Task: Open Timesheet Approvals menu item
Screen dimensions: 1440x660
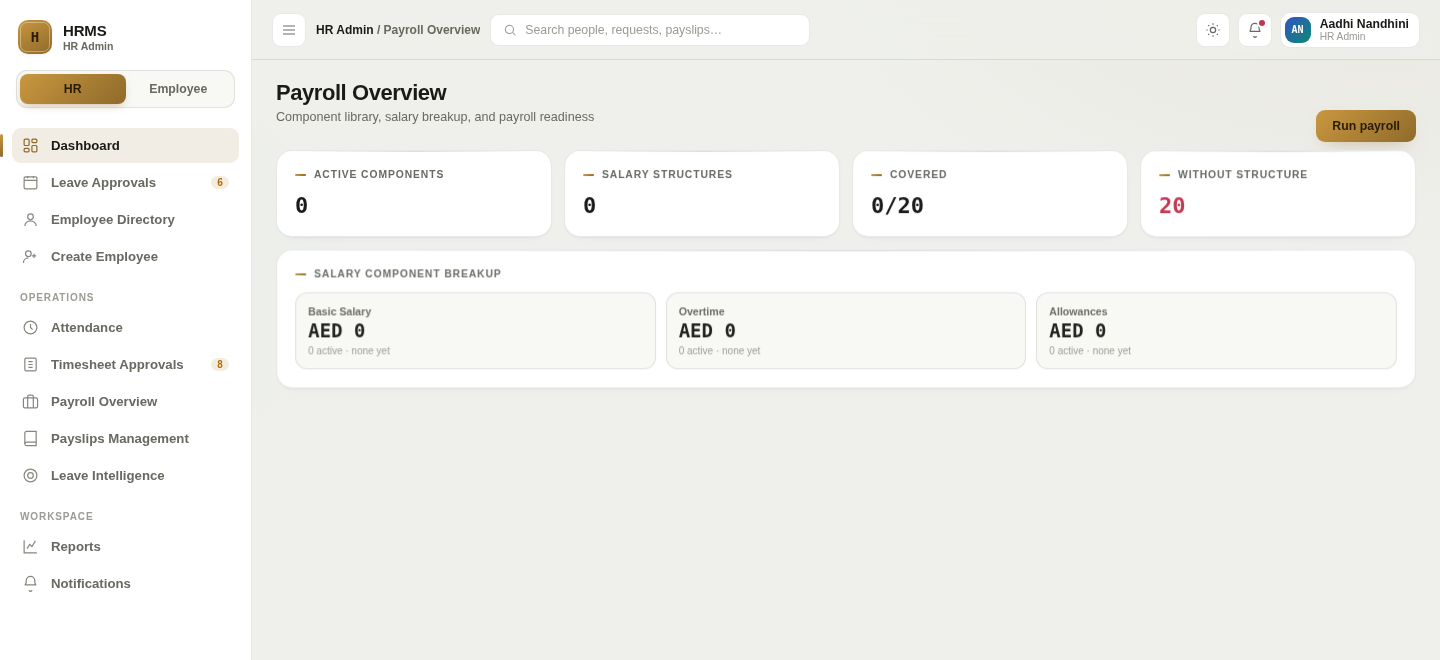Action: coord(125,365)
